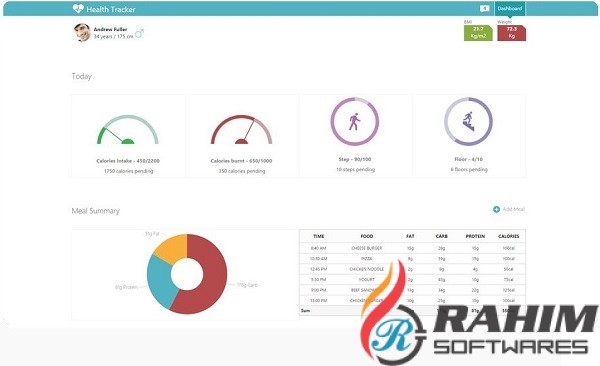Screen dimensions: 600x366
Task: Open the notifications message icon
Action: pyautogui.click(x=484, y=8)
